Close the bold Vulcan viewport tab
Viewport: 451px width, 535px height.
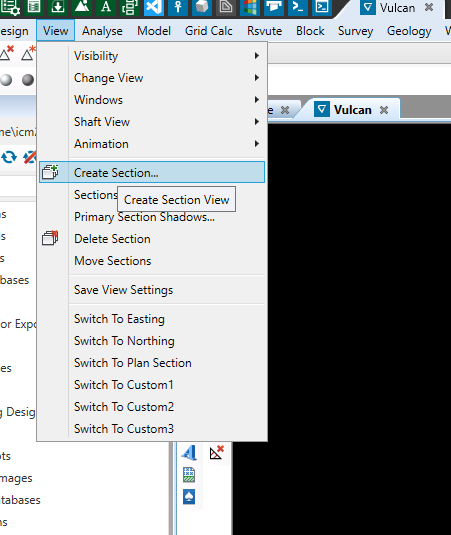384,110
